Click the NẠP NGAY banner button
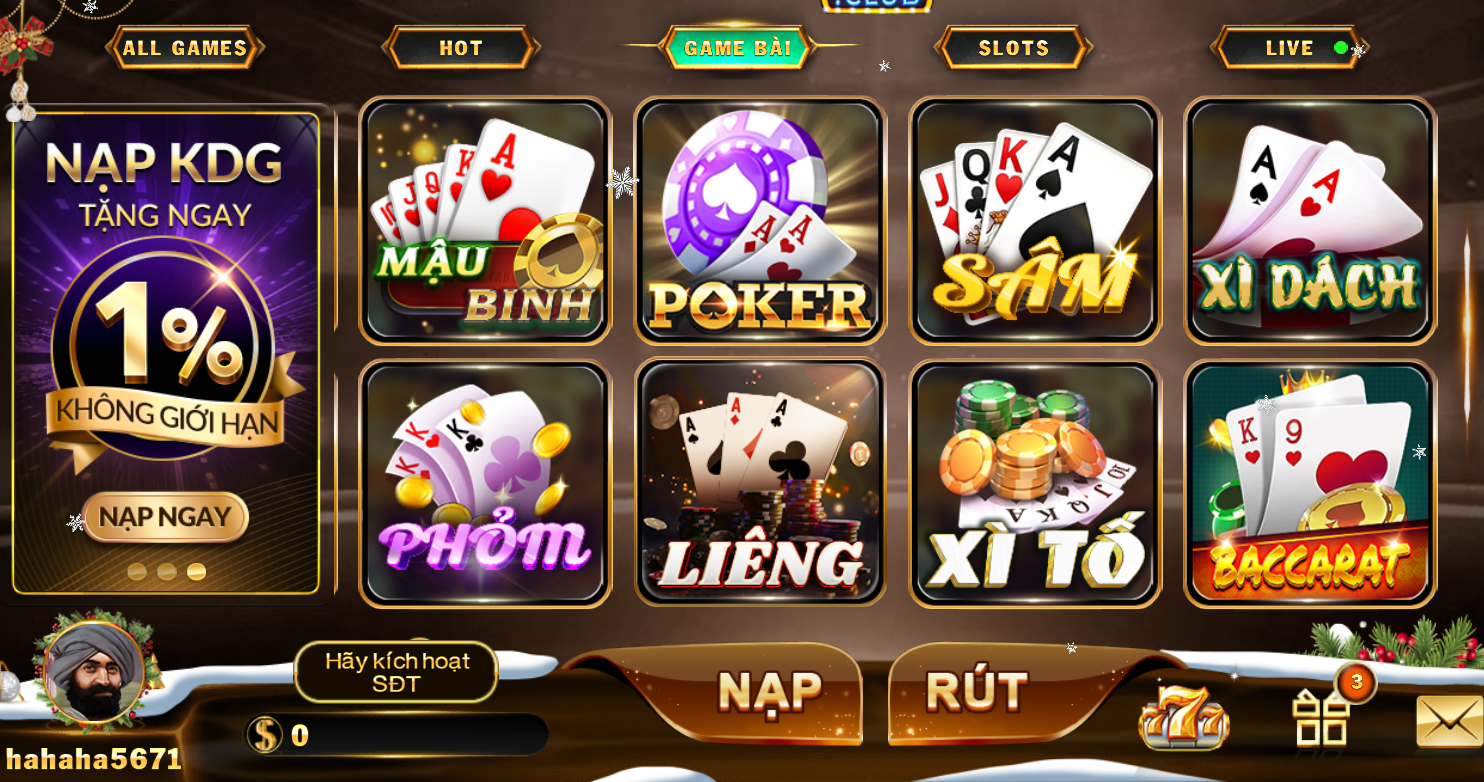The height and width of the screenshot is (782, 1484). click(x=166, y=517)
